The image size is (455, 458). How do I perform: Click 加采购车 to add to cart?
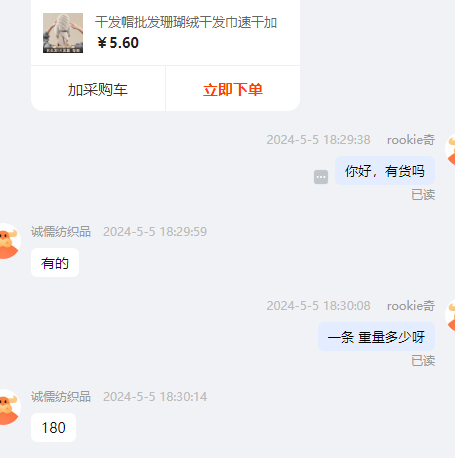98,89
